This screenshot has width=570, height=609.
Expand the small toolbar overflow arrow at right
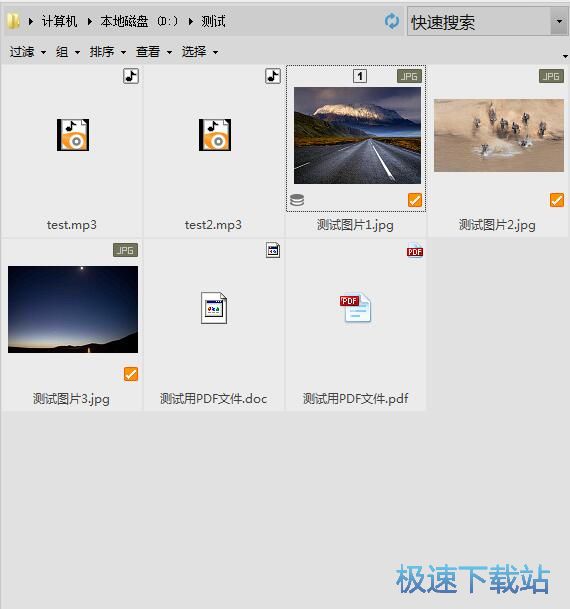565,56
